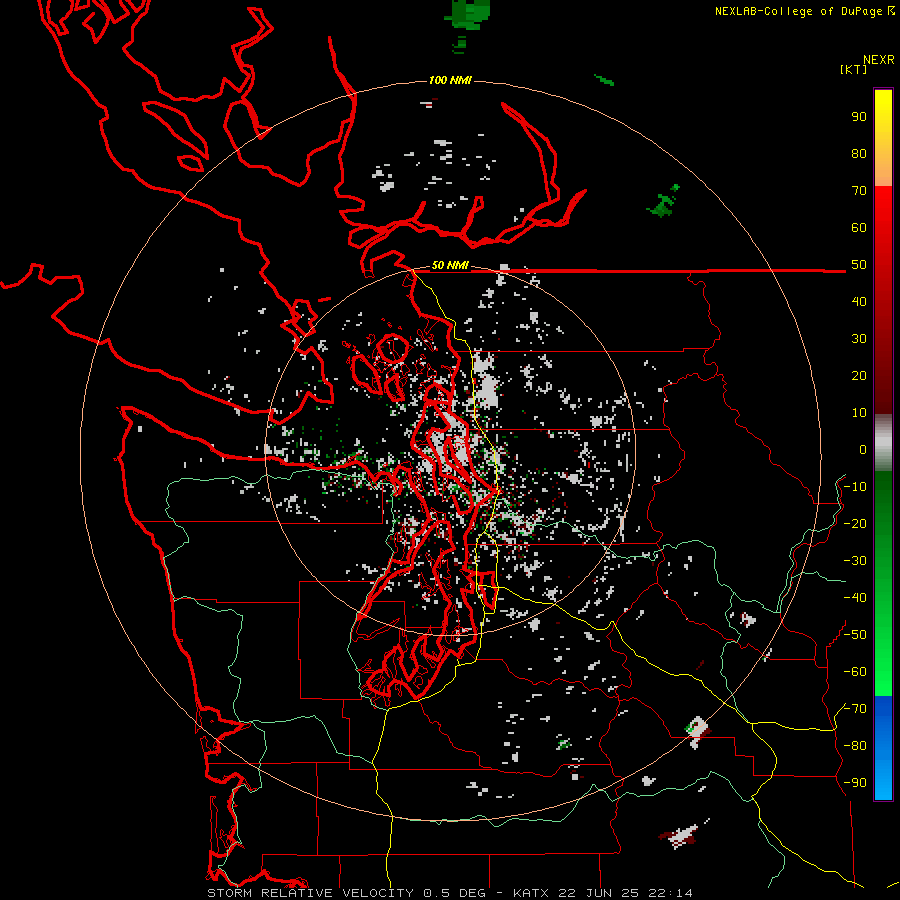Pick the blue bottom segment of the color bar
The height and width of the screenshot is (900, 900).
883,748
